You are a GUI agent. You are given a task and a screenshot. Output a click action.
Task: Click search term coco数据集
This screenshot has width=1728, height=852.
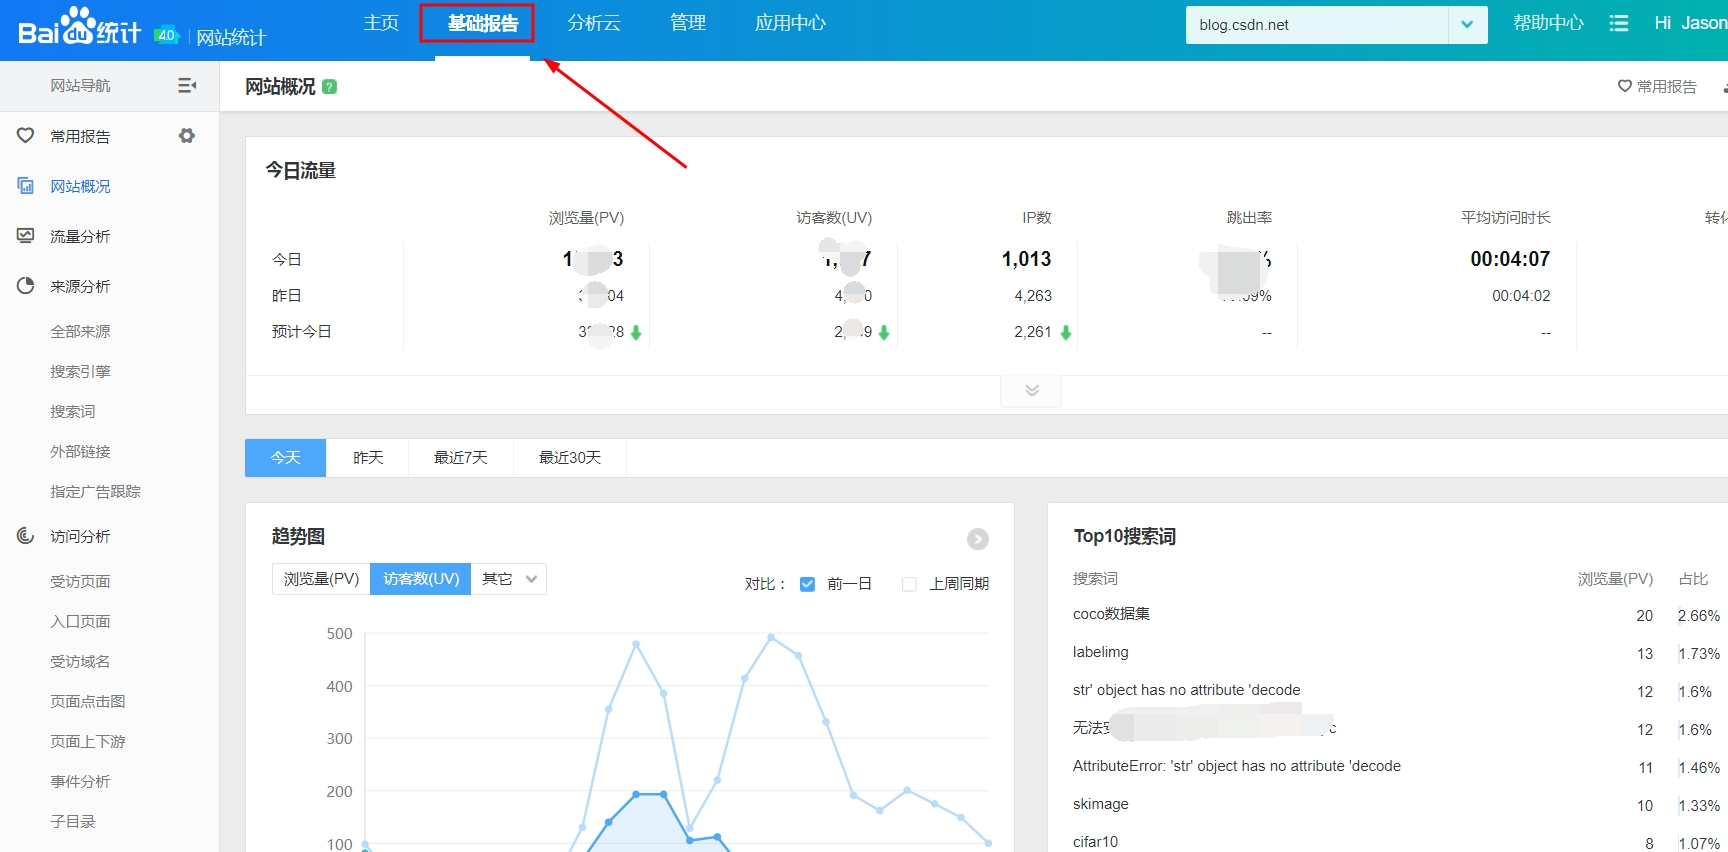1112,614
